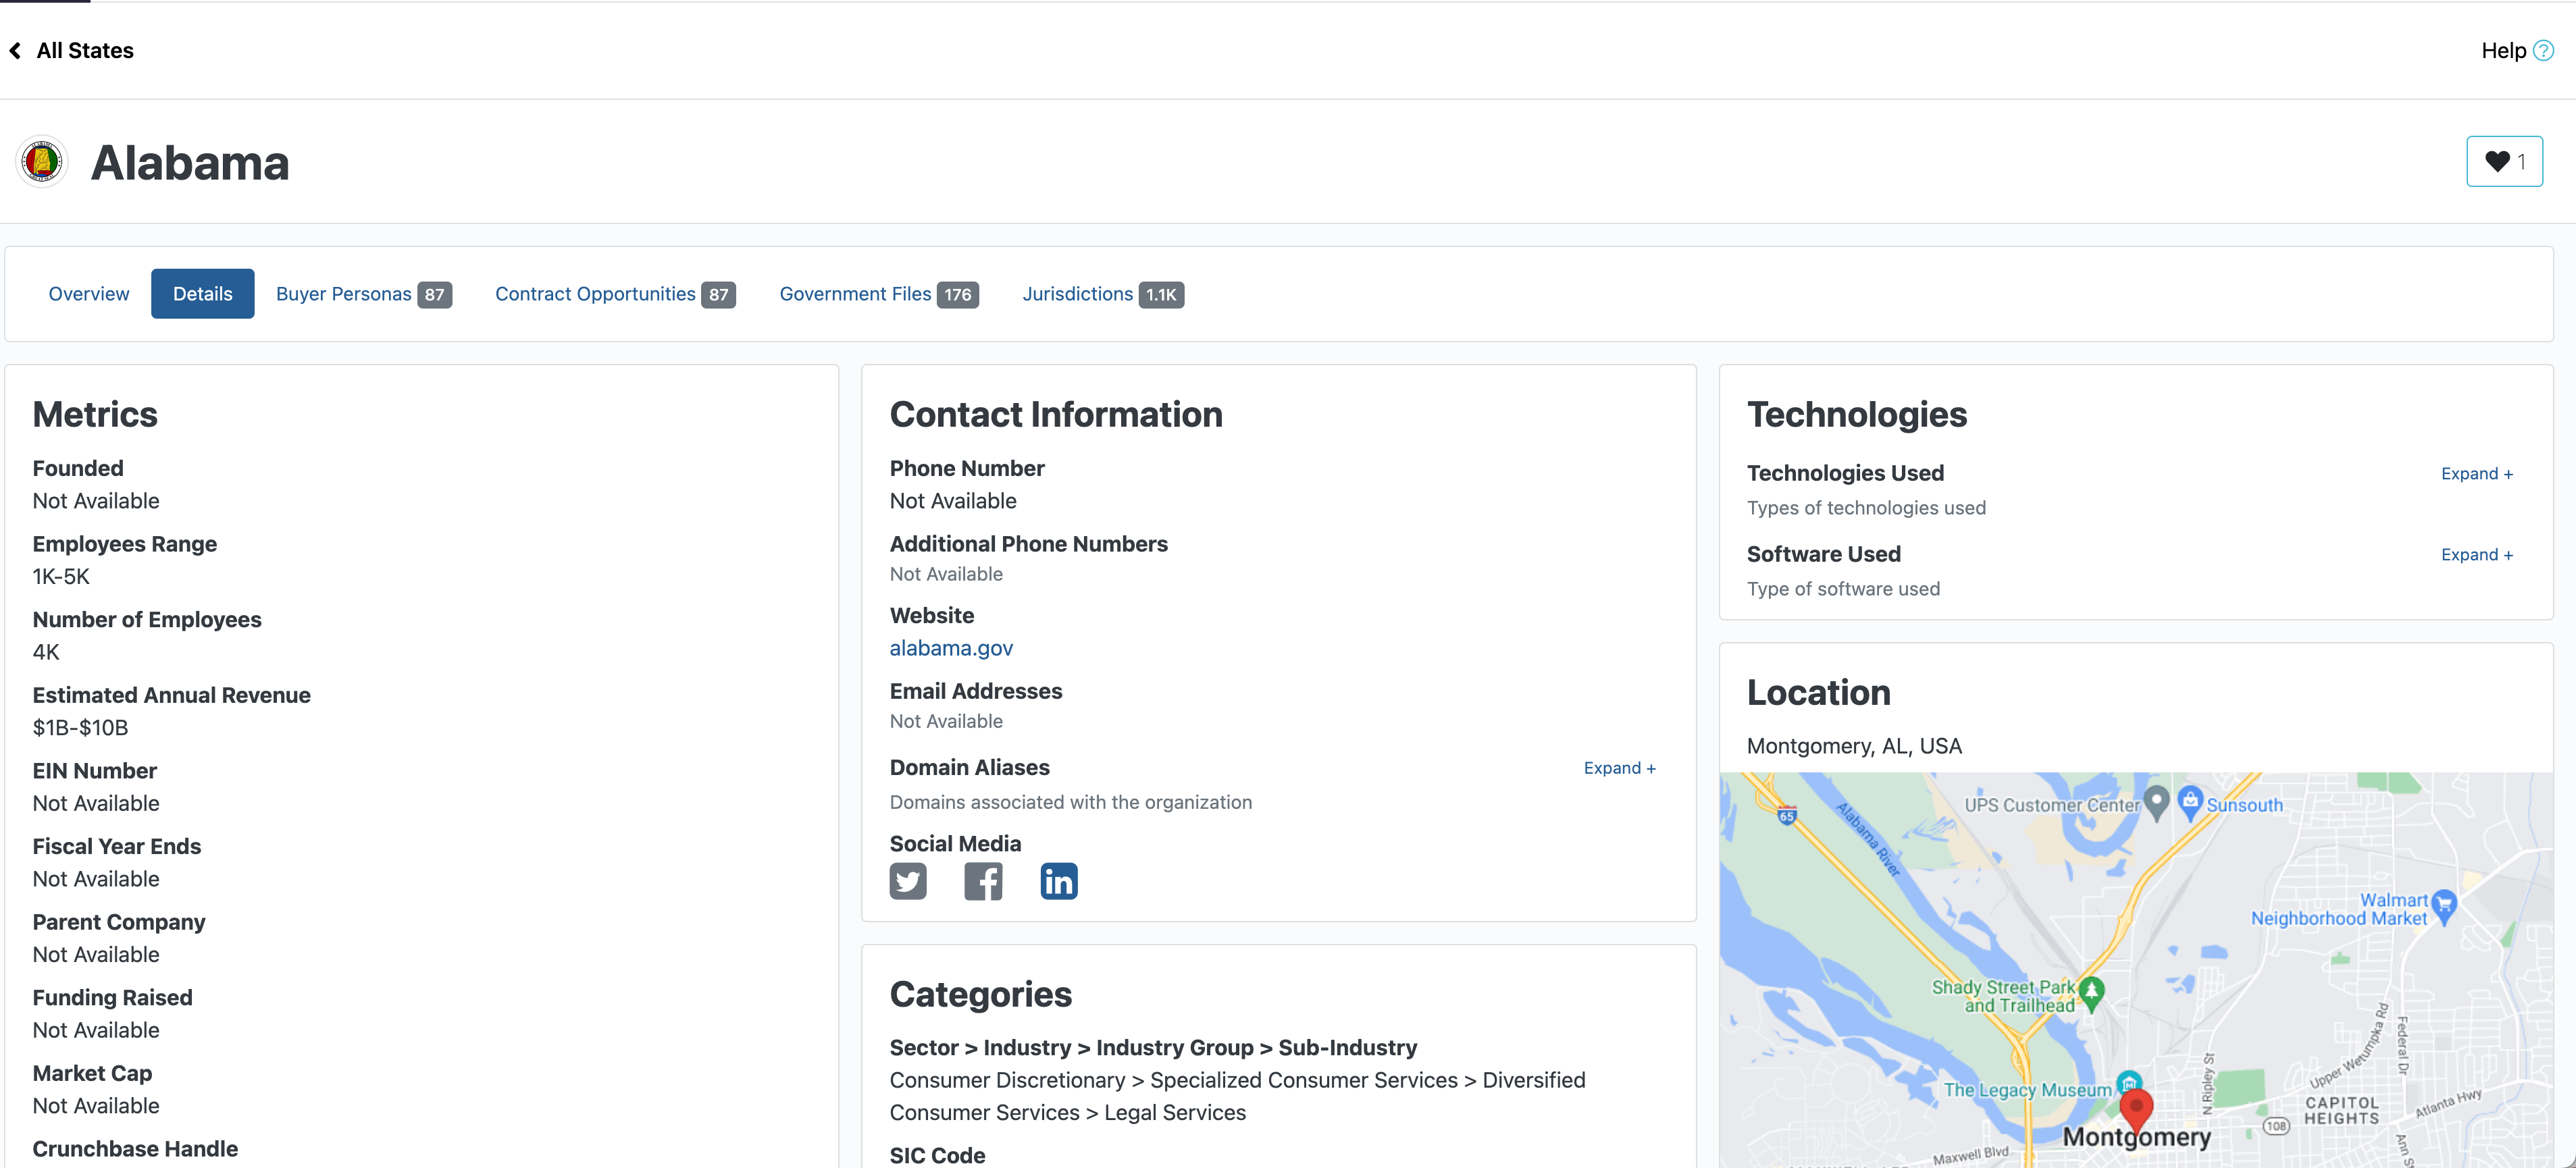Click the Walmart Neighborhood Market map marker
Image resolution: width=2576 pixels, height=1168 pixels.
pos(2443,906)
